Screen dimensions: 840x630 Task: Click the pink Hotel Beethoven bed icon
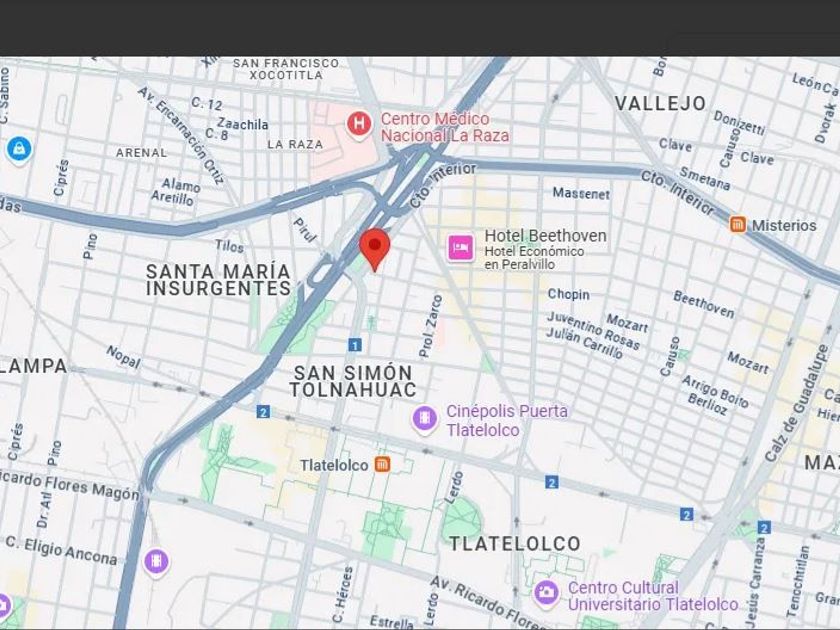pyautogui.click(x=461, y=248)
